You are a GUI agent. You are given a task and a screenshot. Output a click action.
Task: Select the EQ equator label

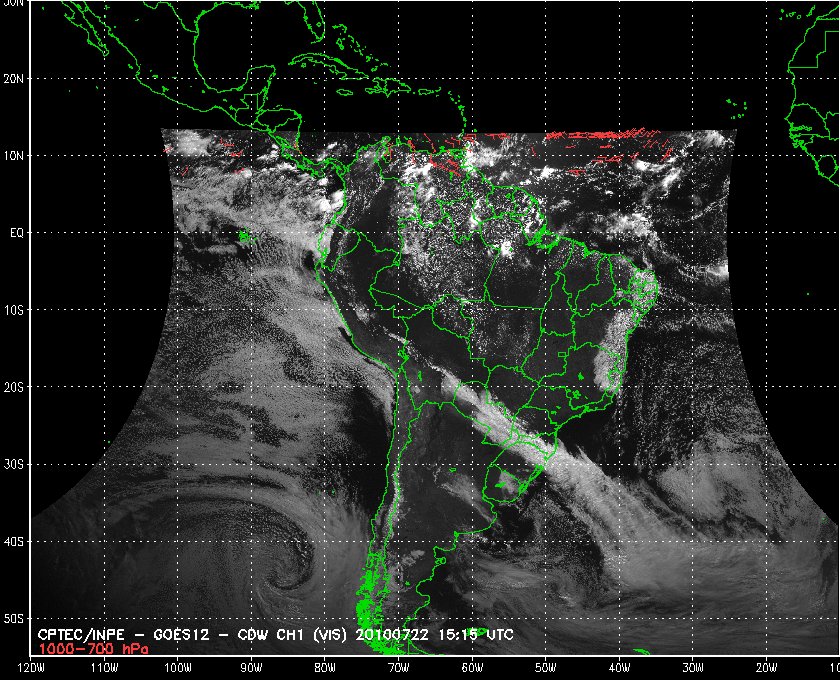pyautogui.click(x=17, y=233)
